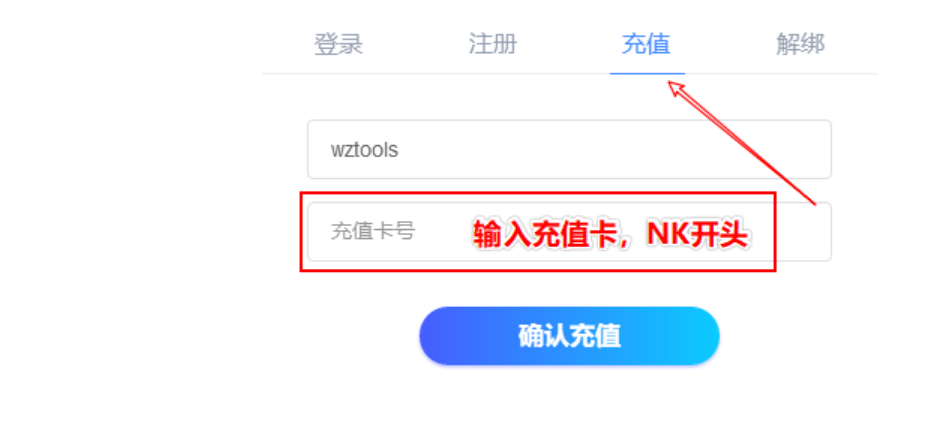Viewport: 928px width, 421px height.
Task: Select the 充值 tab
Action: 646,45
